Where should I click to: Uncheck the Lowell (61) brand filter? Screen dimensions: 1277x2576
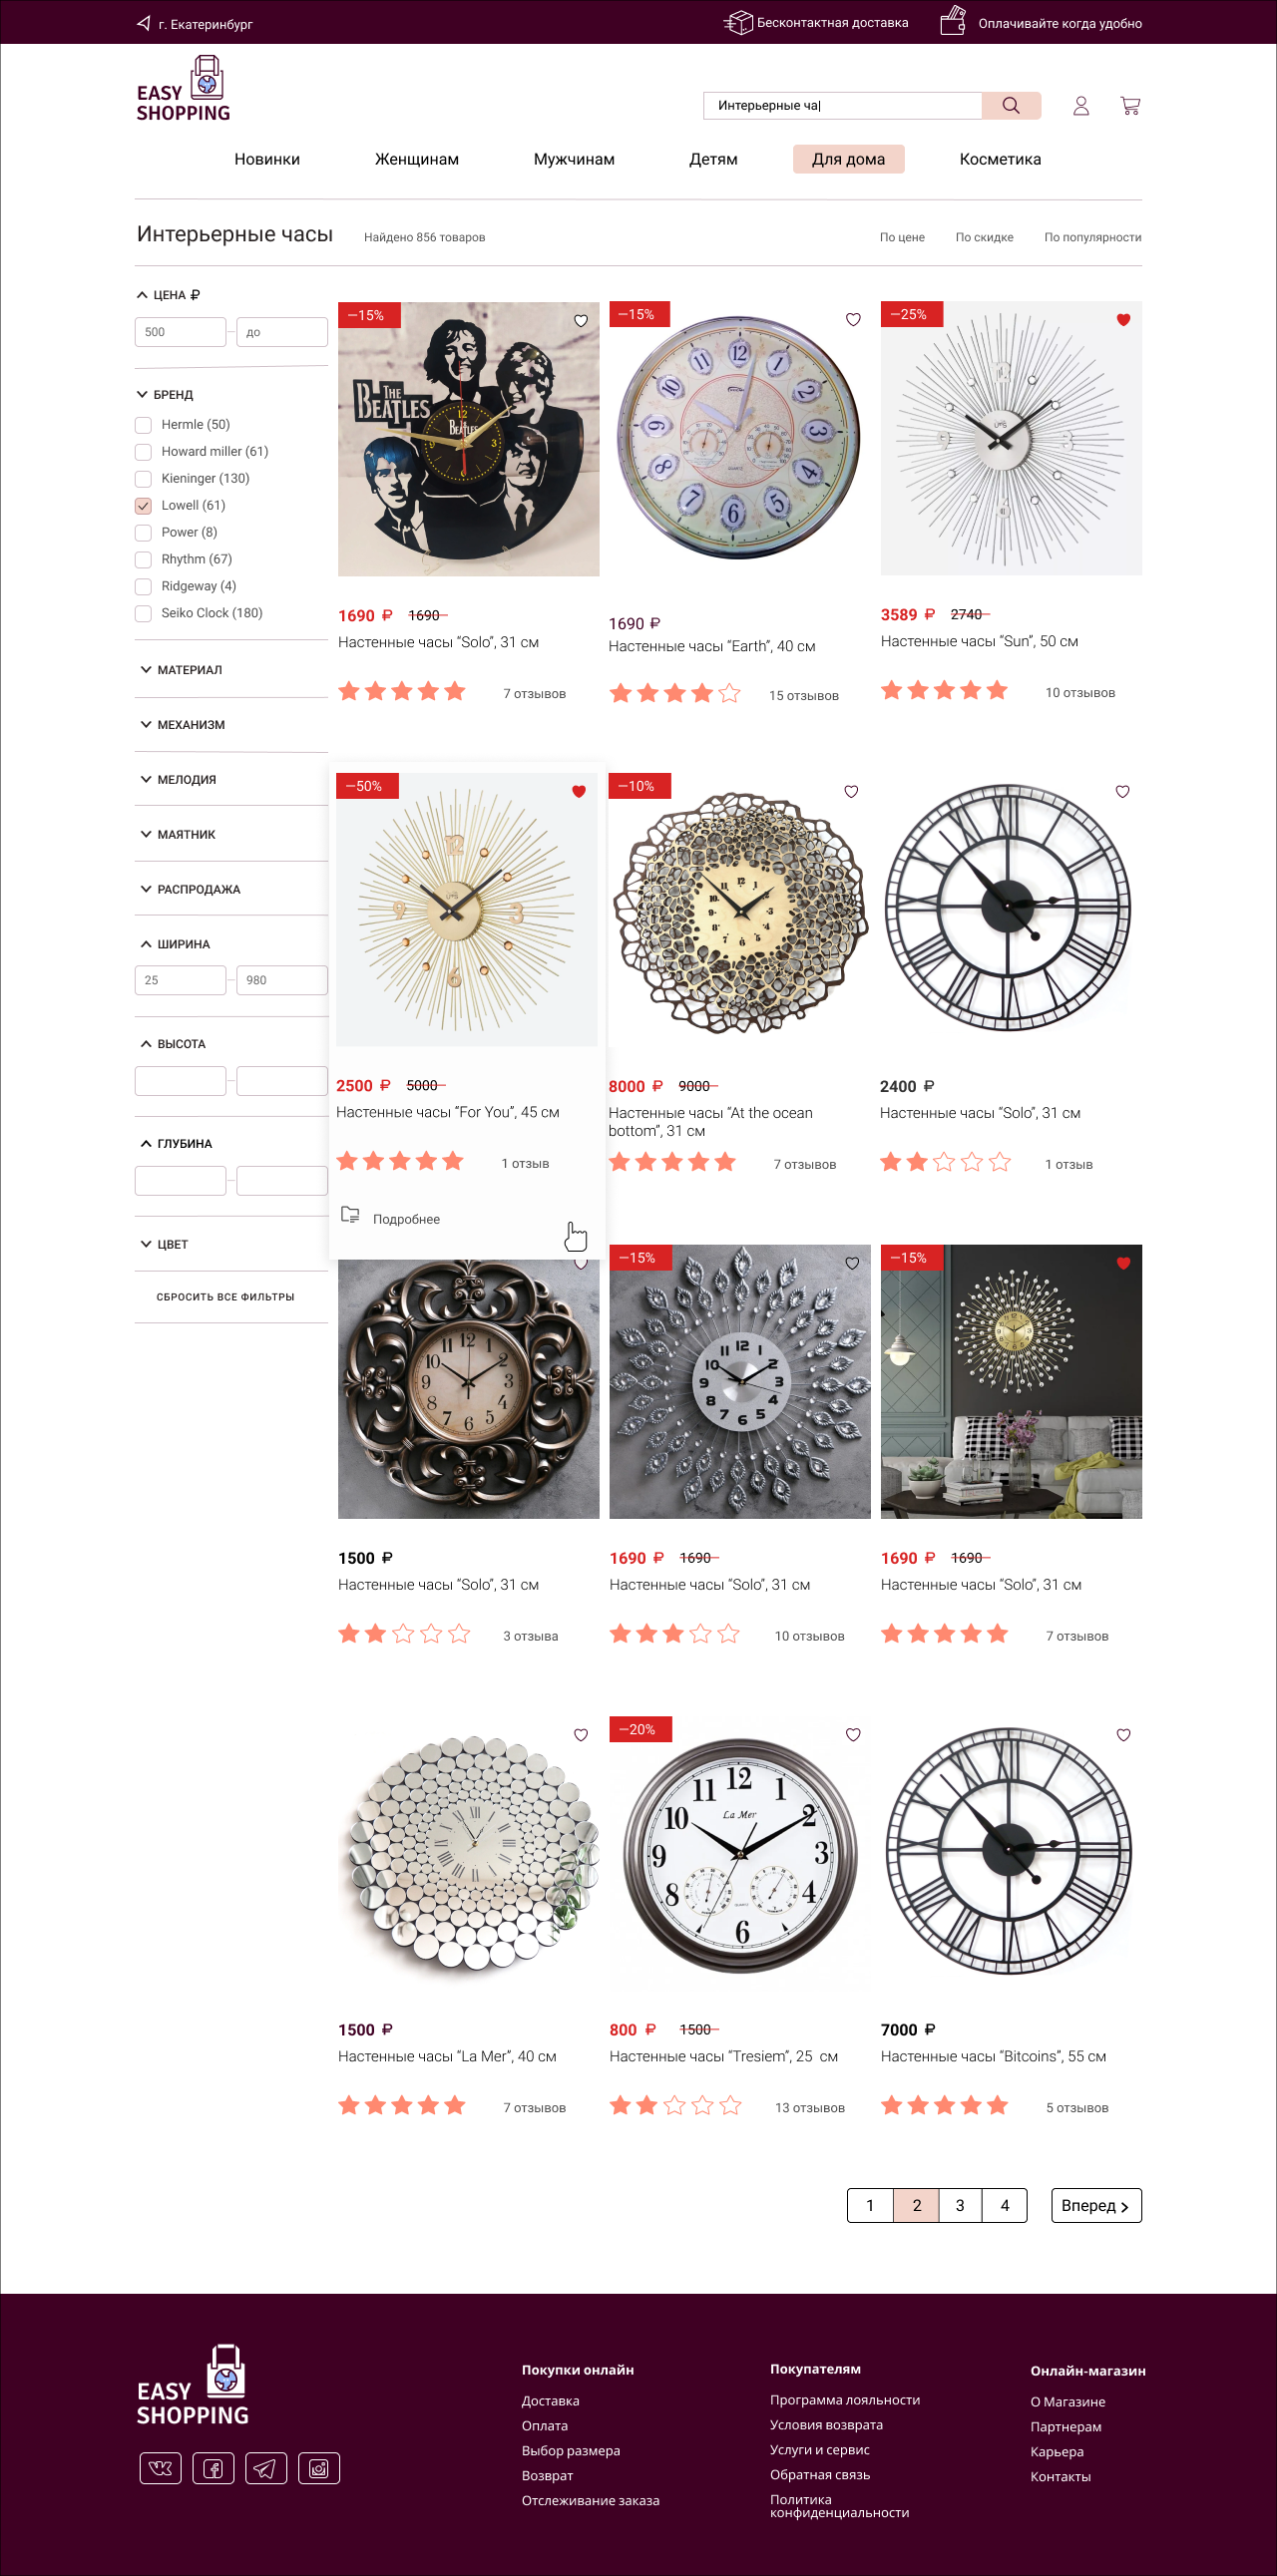143,506
